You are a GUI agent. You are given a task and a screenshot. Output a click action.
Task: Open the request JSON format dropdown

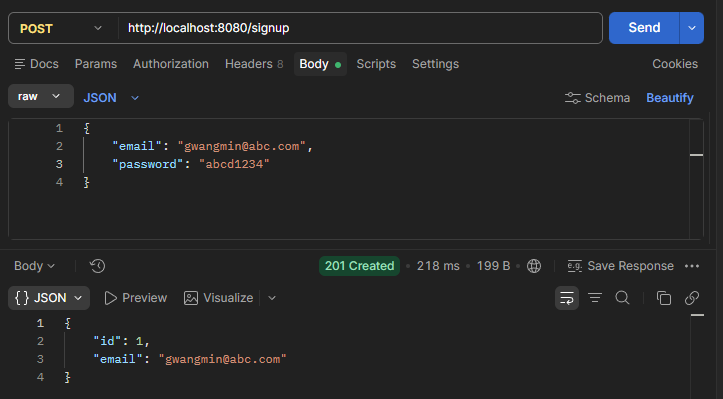pyautogui.click(x=111, y=97)
